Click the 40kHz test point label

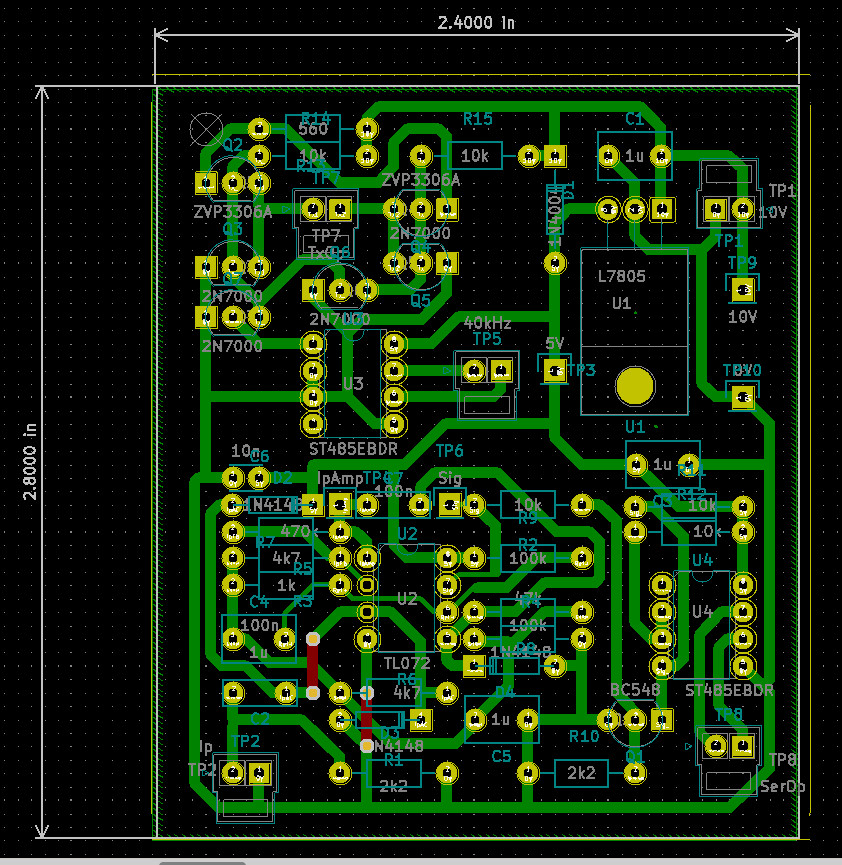pos(487,323)
